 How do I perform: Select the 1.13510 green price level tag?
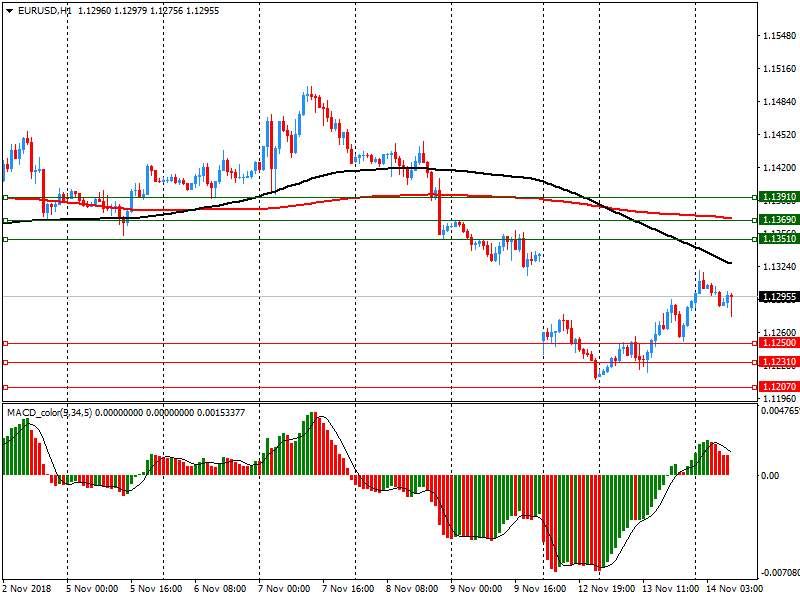click(x=777, y=240)
